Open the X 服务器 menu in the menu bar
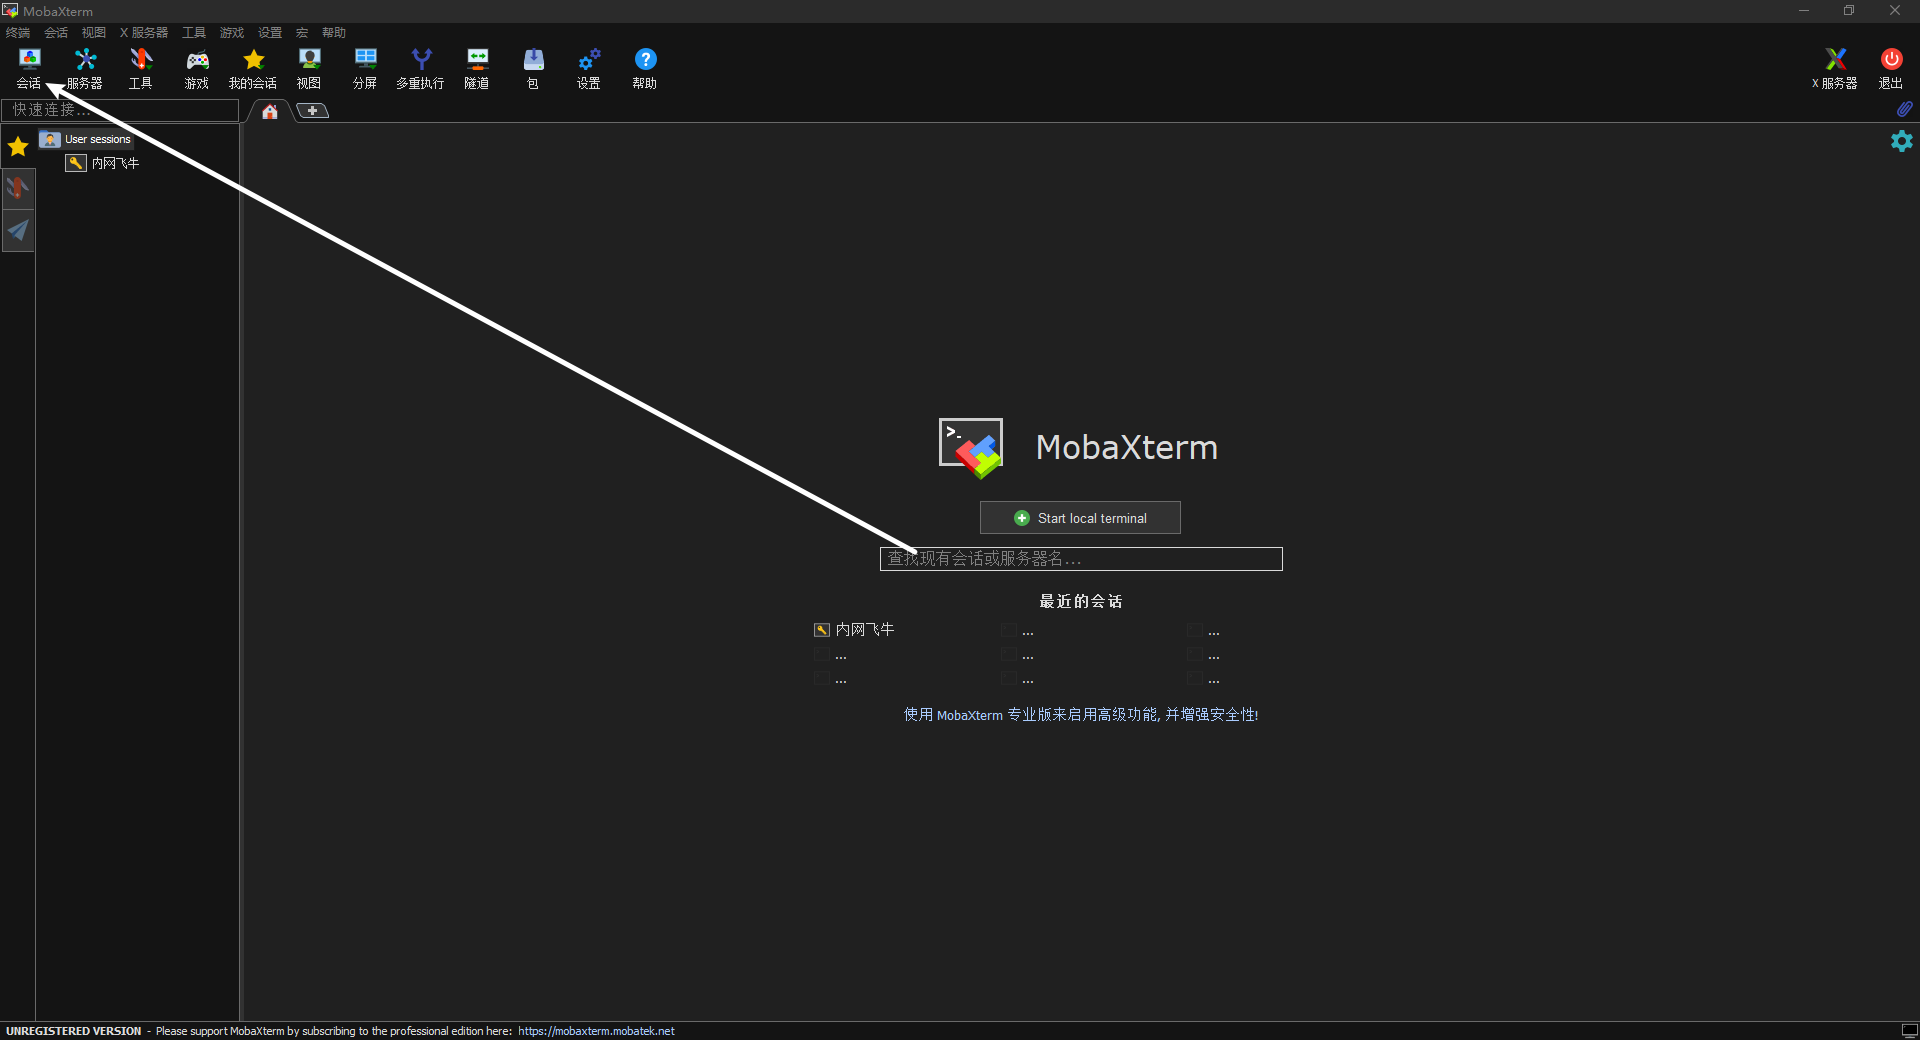This screenshot has width=1920, height=1040. point(144,33)
